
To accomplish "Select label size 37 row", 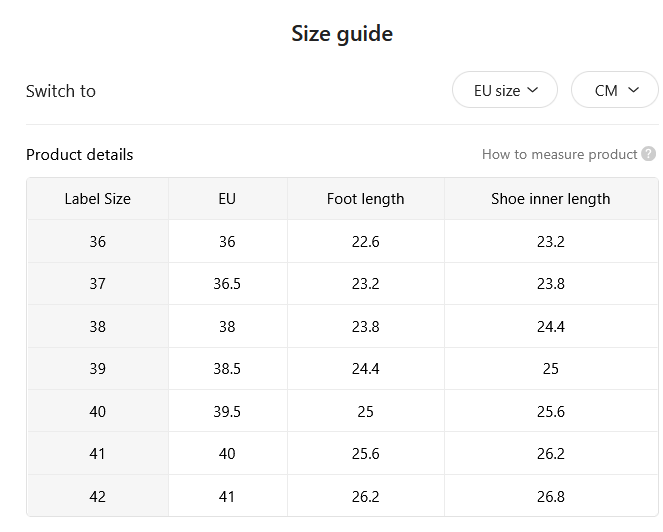I will click(x=342, y=284).
